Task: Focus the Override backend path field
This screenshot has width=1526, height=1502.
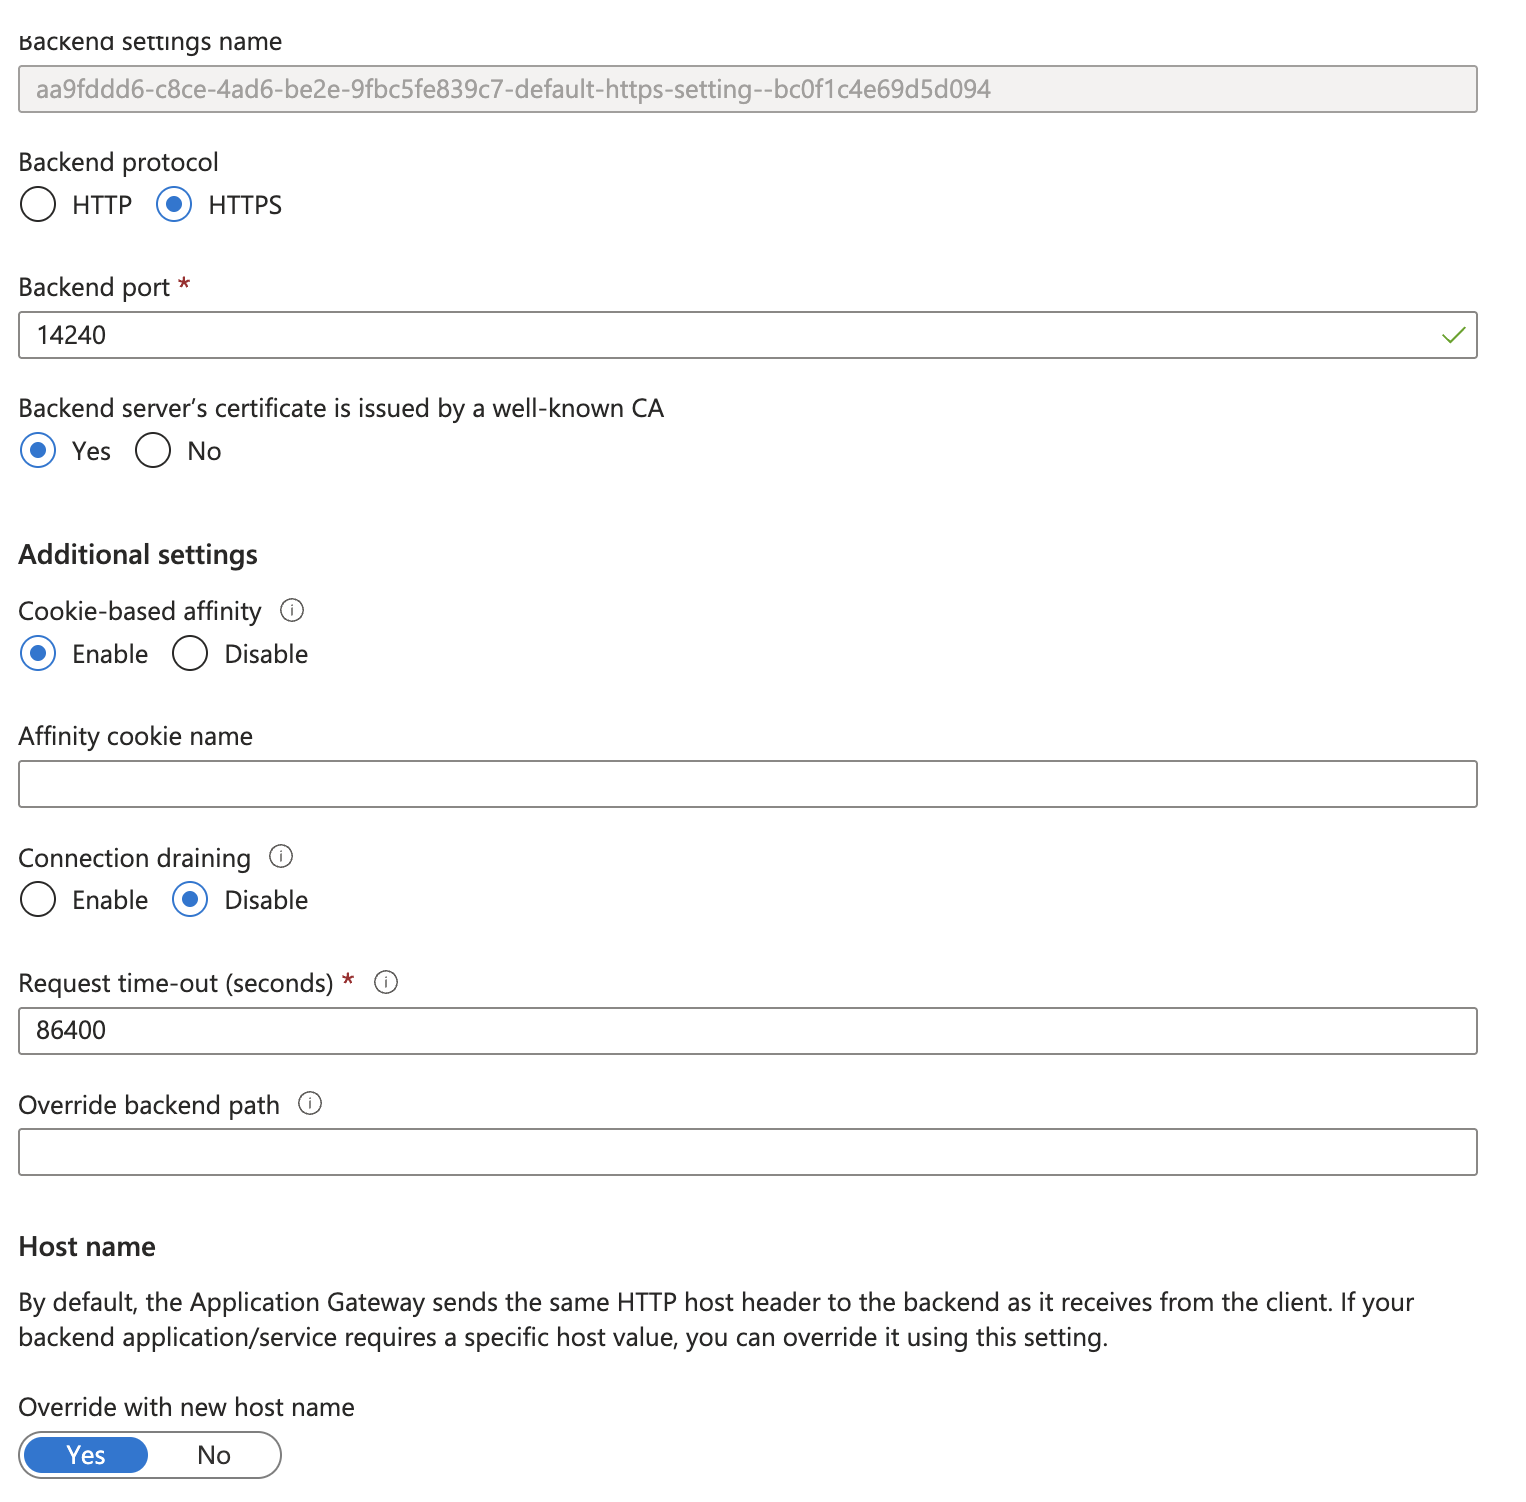Action: point(747,1152)
